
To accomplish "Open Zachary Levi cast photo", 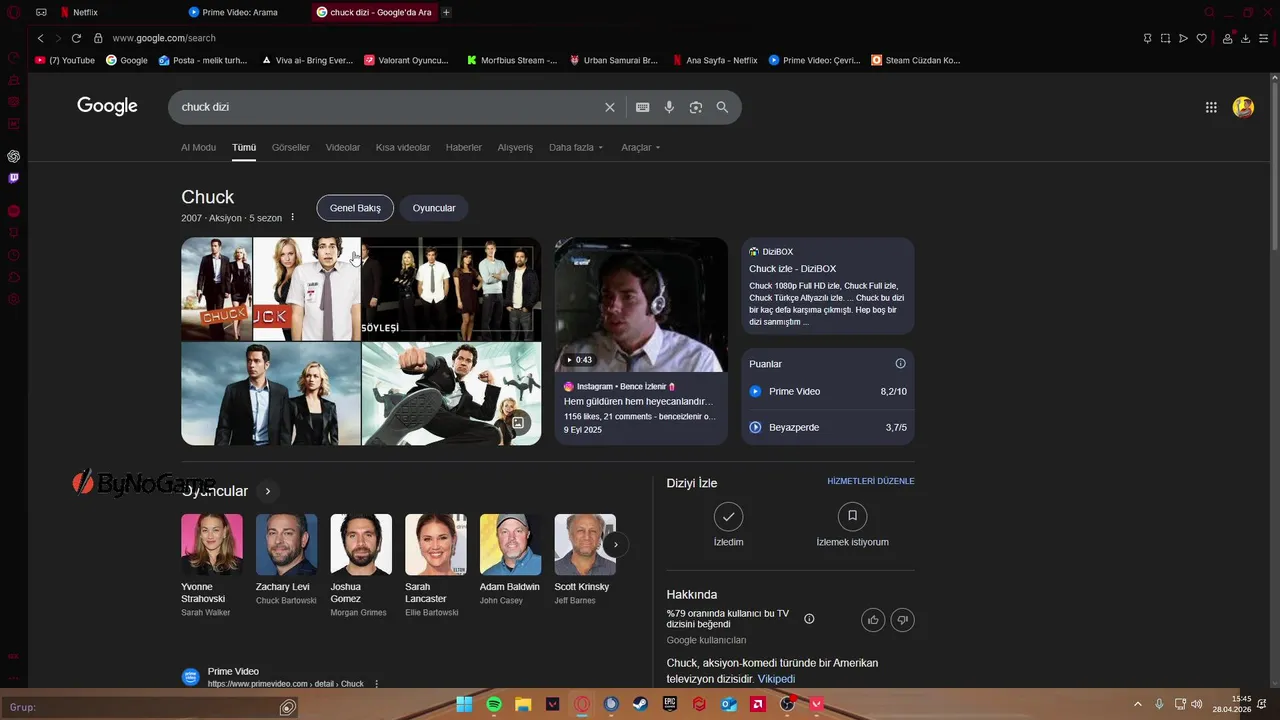I will 286,545.
